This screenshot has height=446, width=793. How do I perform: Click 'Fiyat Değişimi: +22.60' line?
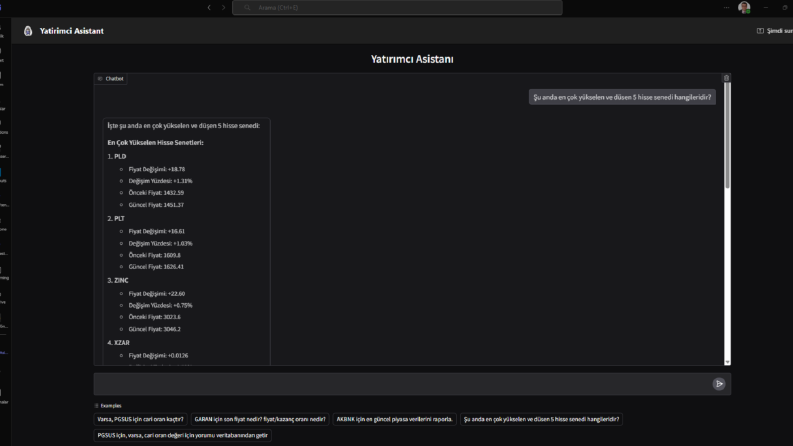pos(157,294)
